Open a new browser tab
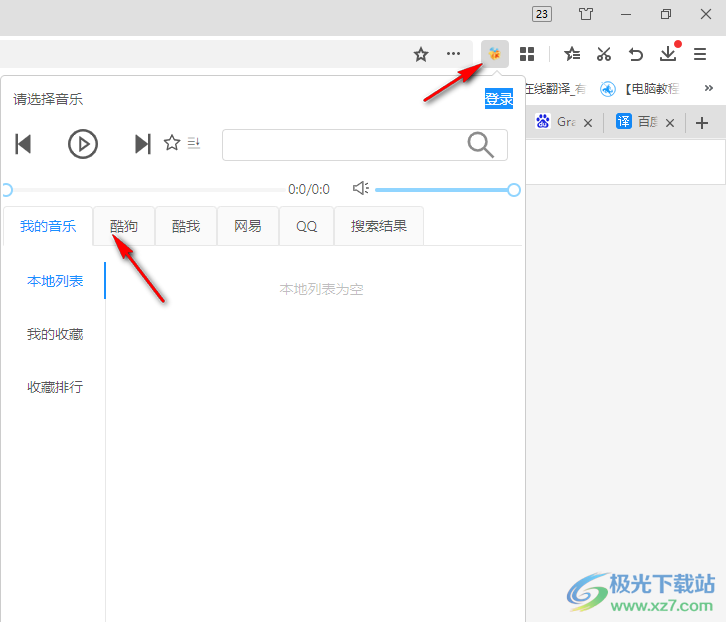The height and width of the screenshot is (622, 726). [x=702, y=123]
